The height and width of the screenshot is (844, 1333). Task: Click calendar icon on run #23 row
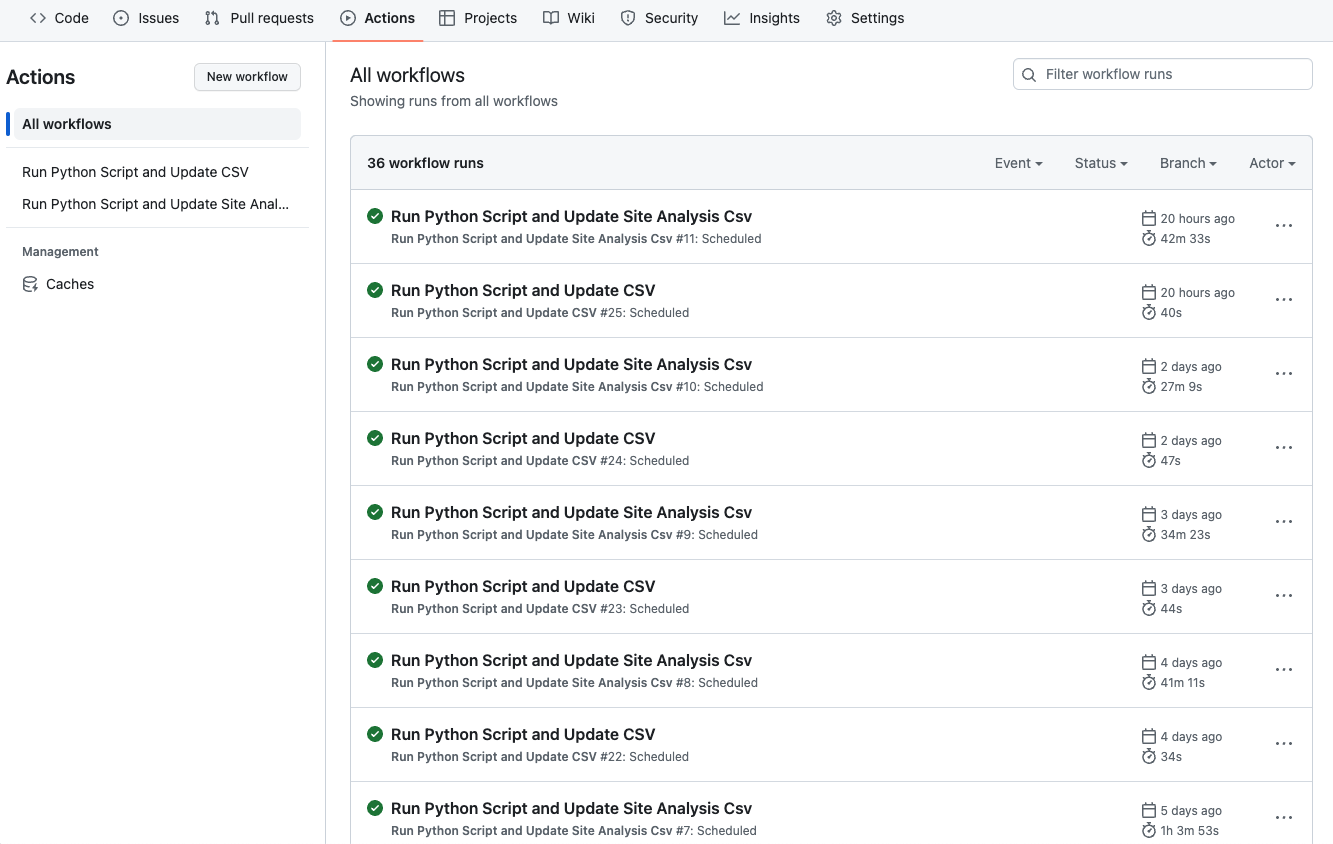click(1148, 588)
